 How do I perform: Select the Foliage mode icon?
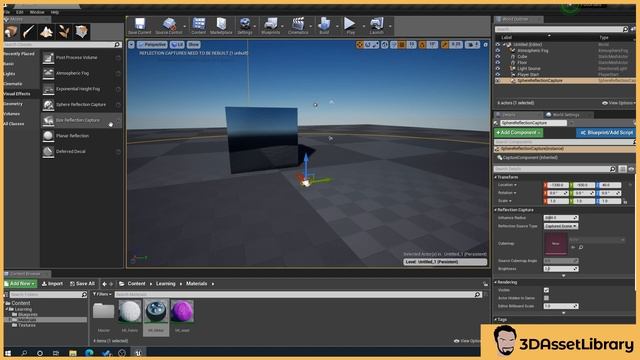64,32
